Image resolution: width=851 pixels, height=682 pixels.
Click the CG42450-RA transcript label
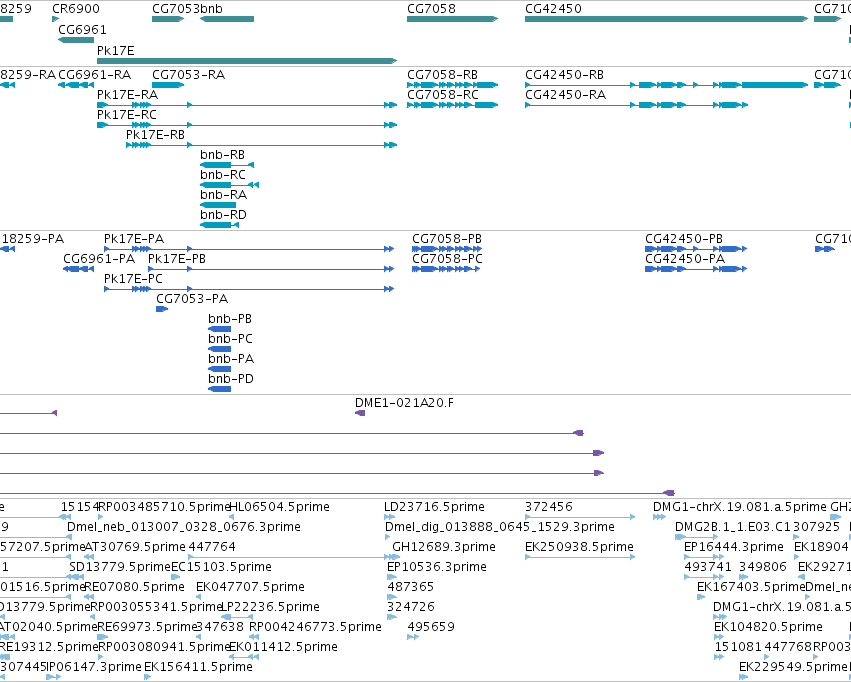tap(566, 94)
